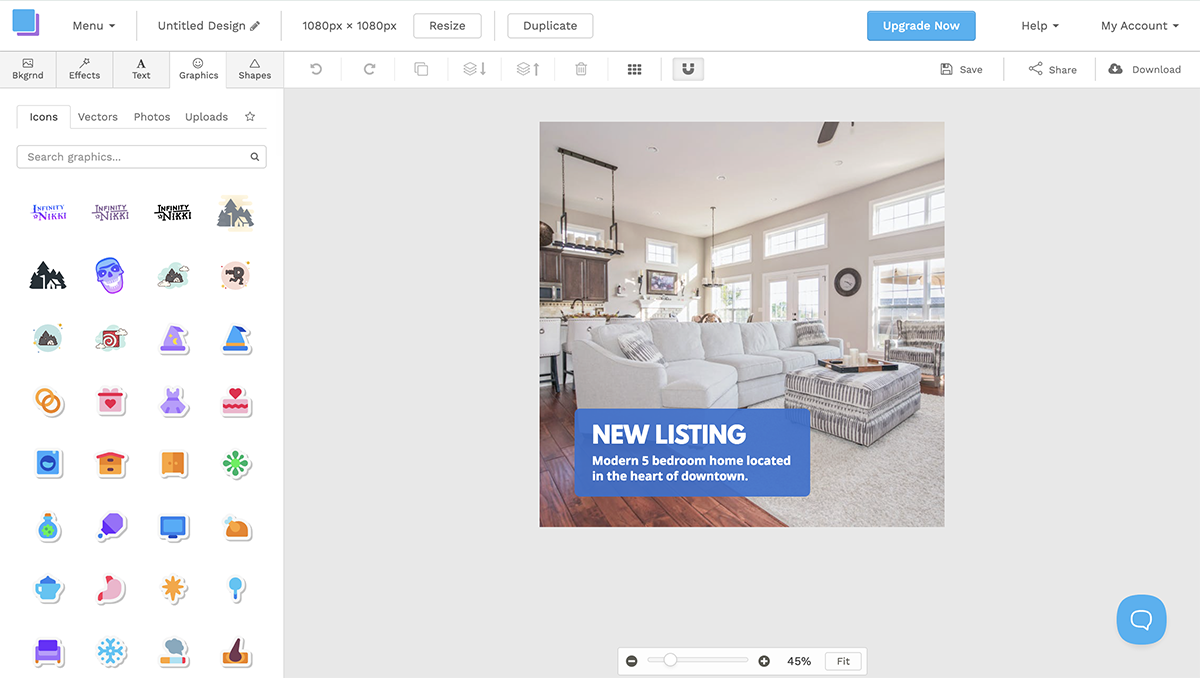This screenshot has height=678, width=1200.
Task: Redo the last action
Action: [x=368, y=68]
